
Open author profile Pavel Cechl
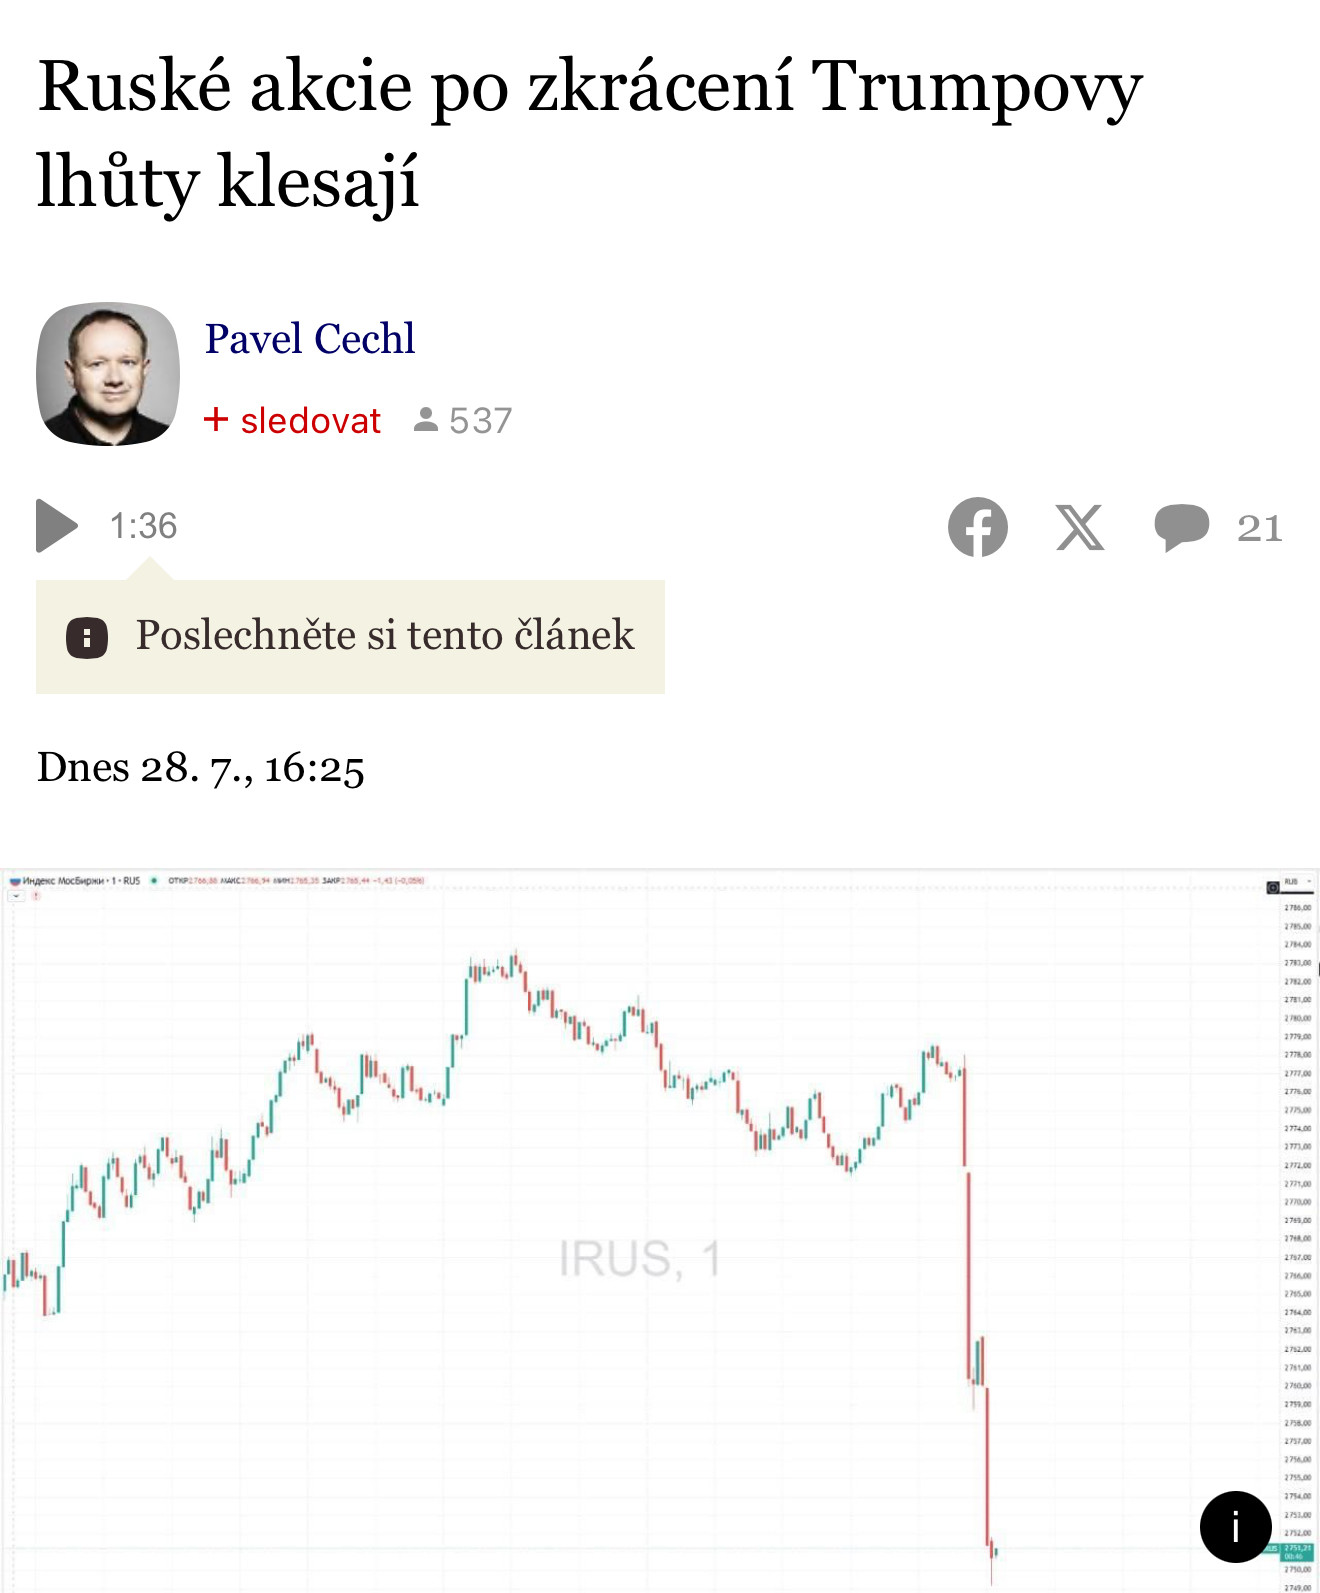(x=310, y=339)
